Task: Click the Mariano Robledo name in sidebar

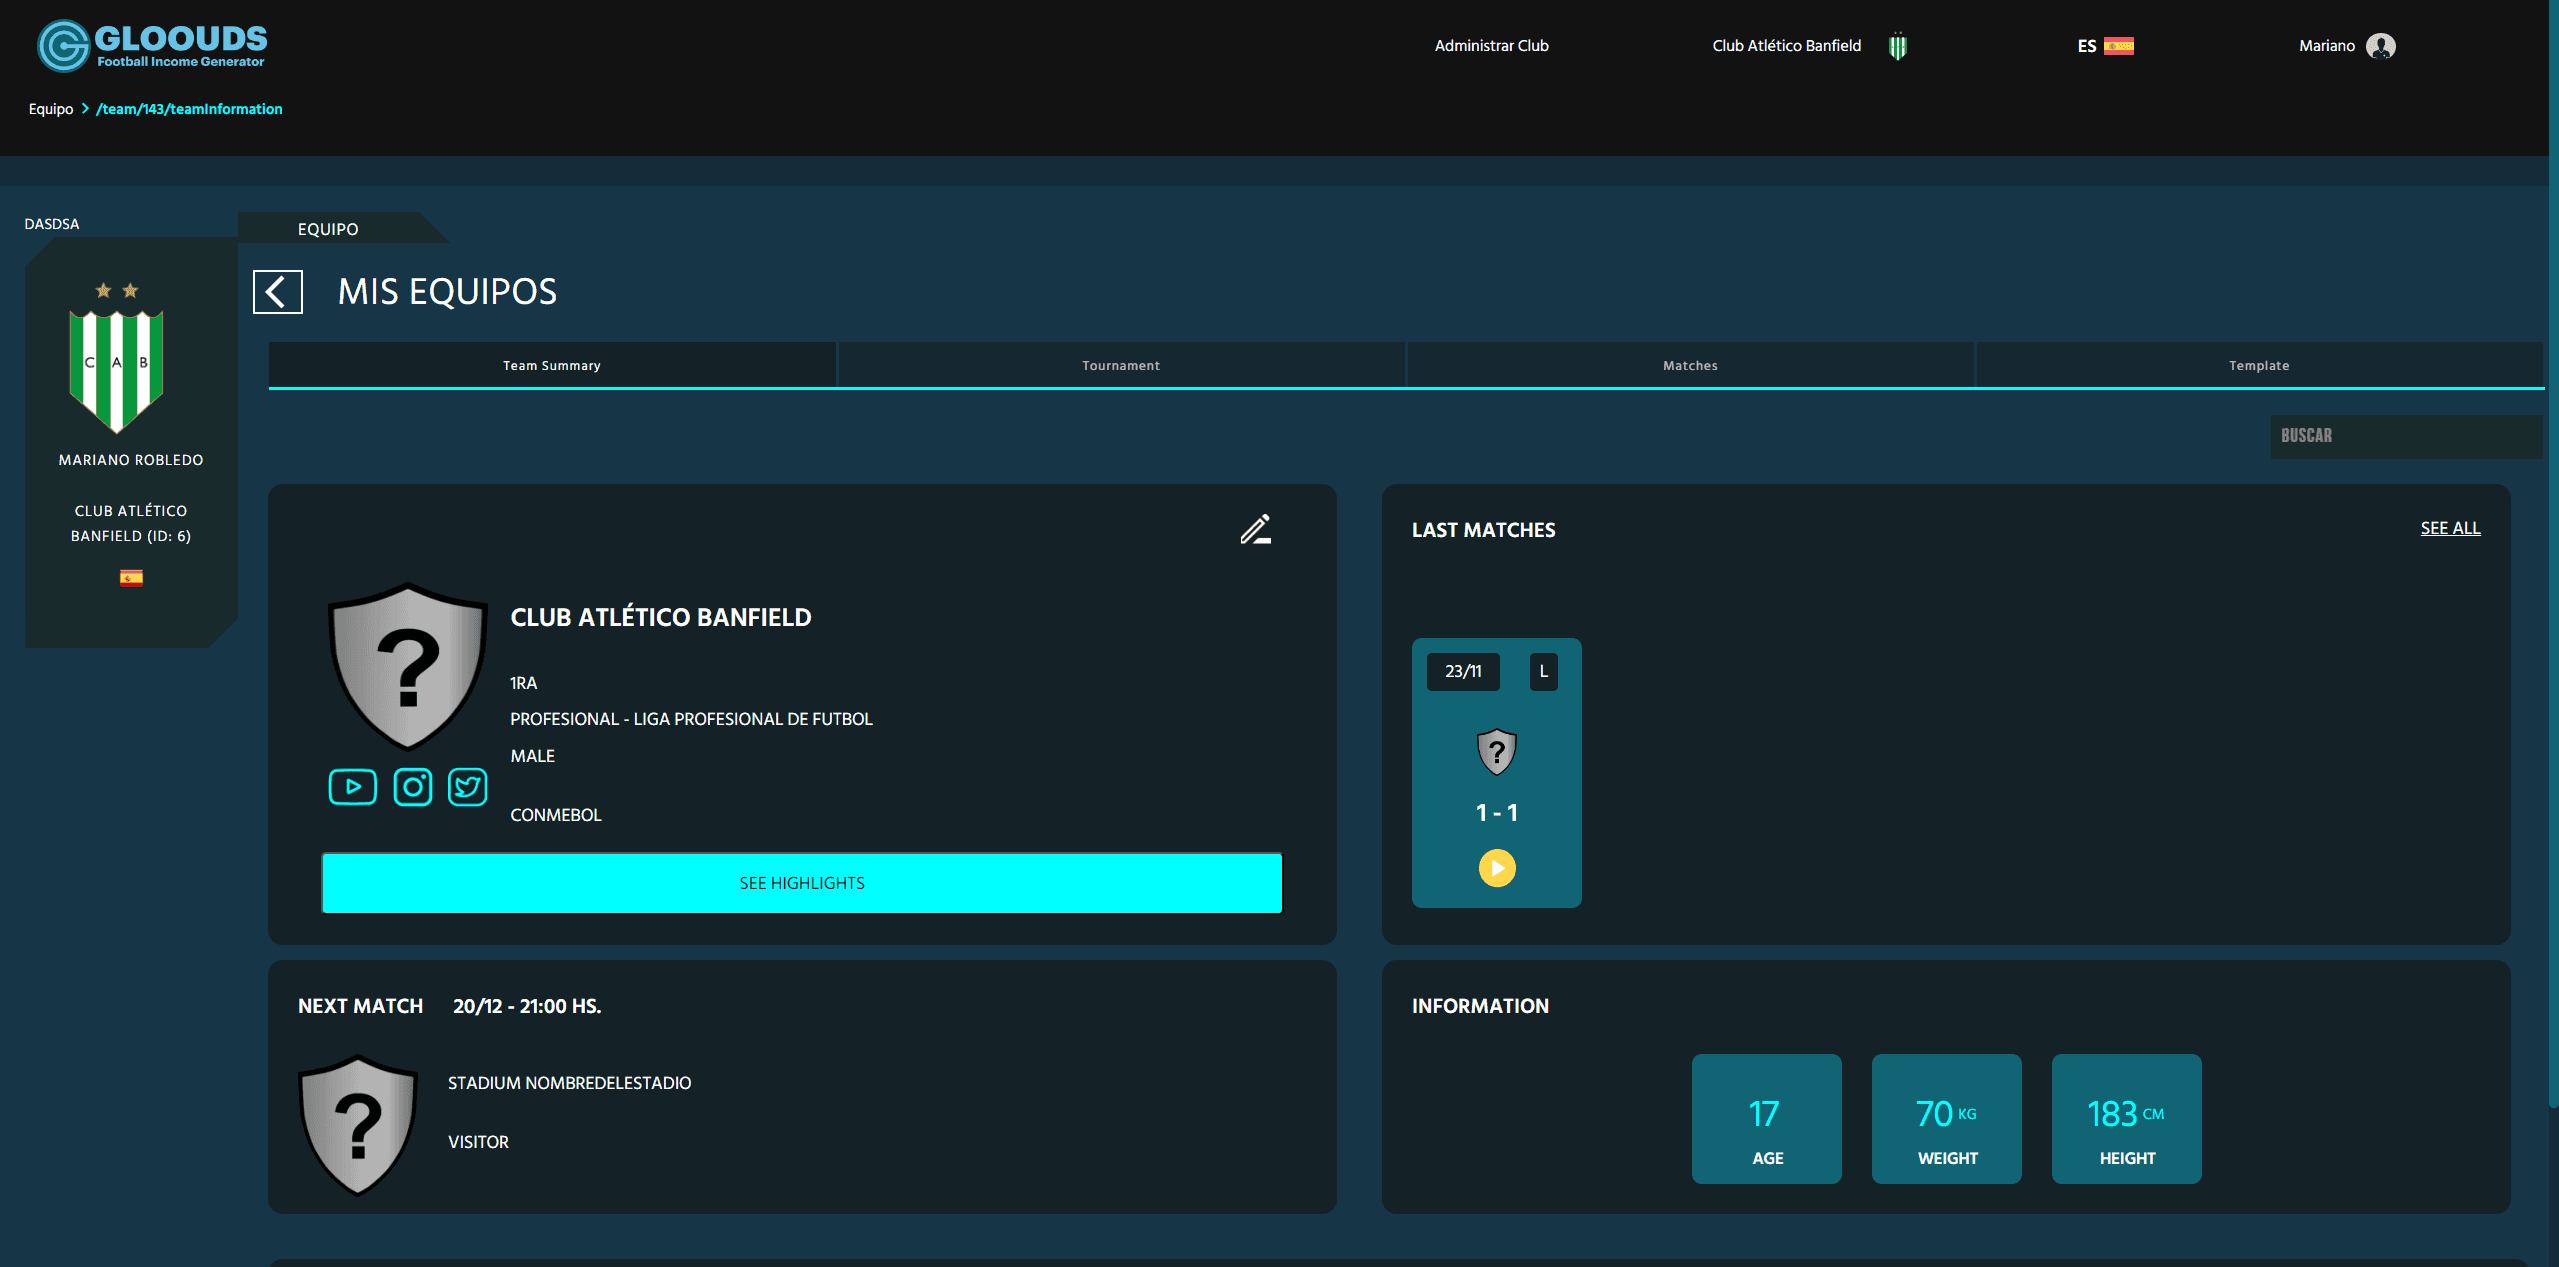Action: (x=131, y=460)
